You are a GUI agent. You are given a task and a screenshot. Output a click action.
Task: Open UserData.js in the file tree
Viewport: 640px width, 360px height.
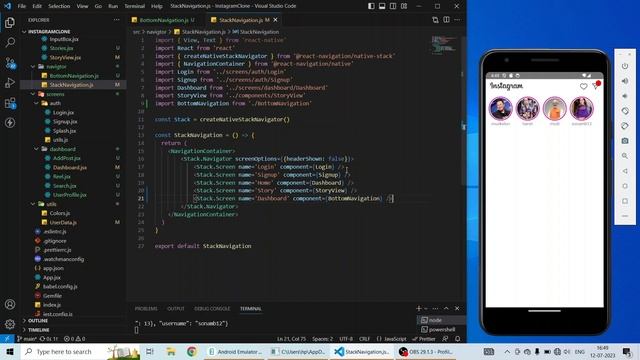point(63,222)
